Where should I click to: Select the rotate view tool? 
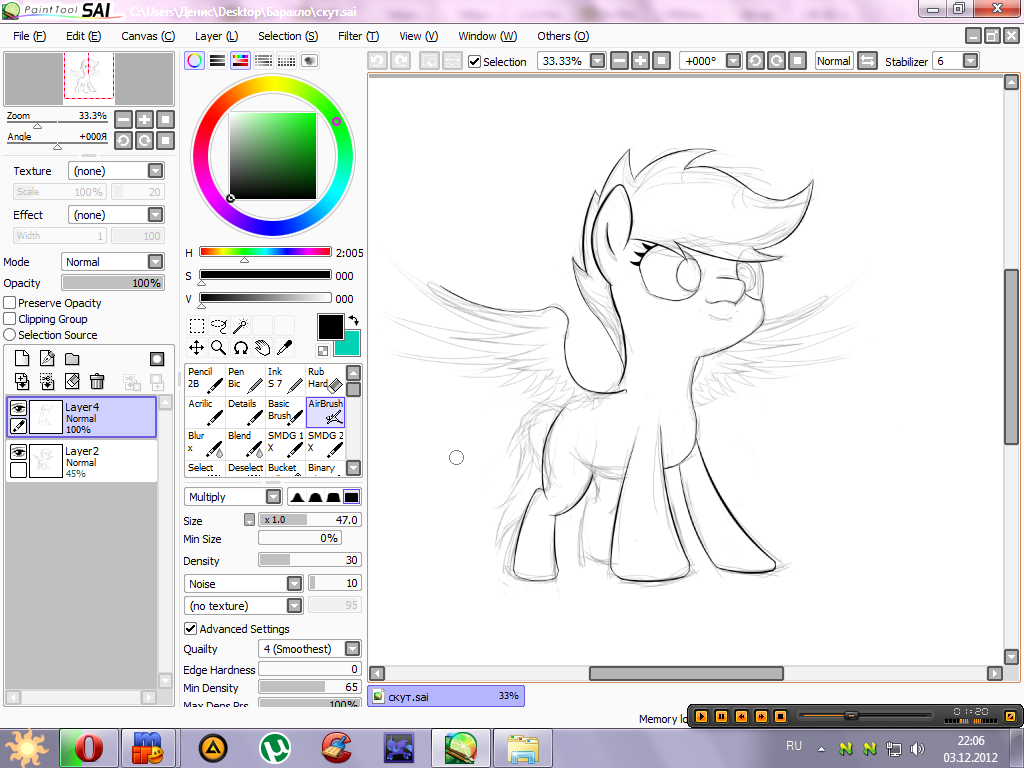[x=241, y=347]
